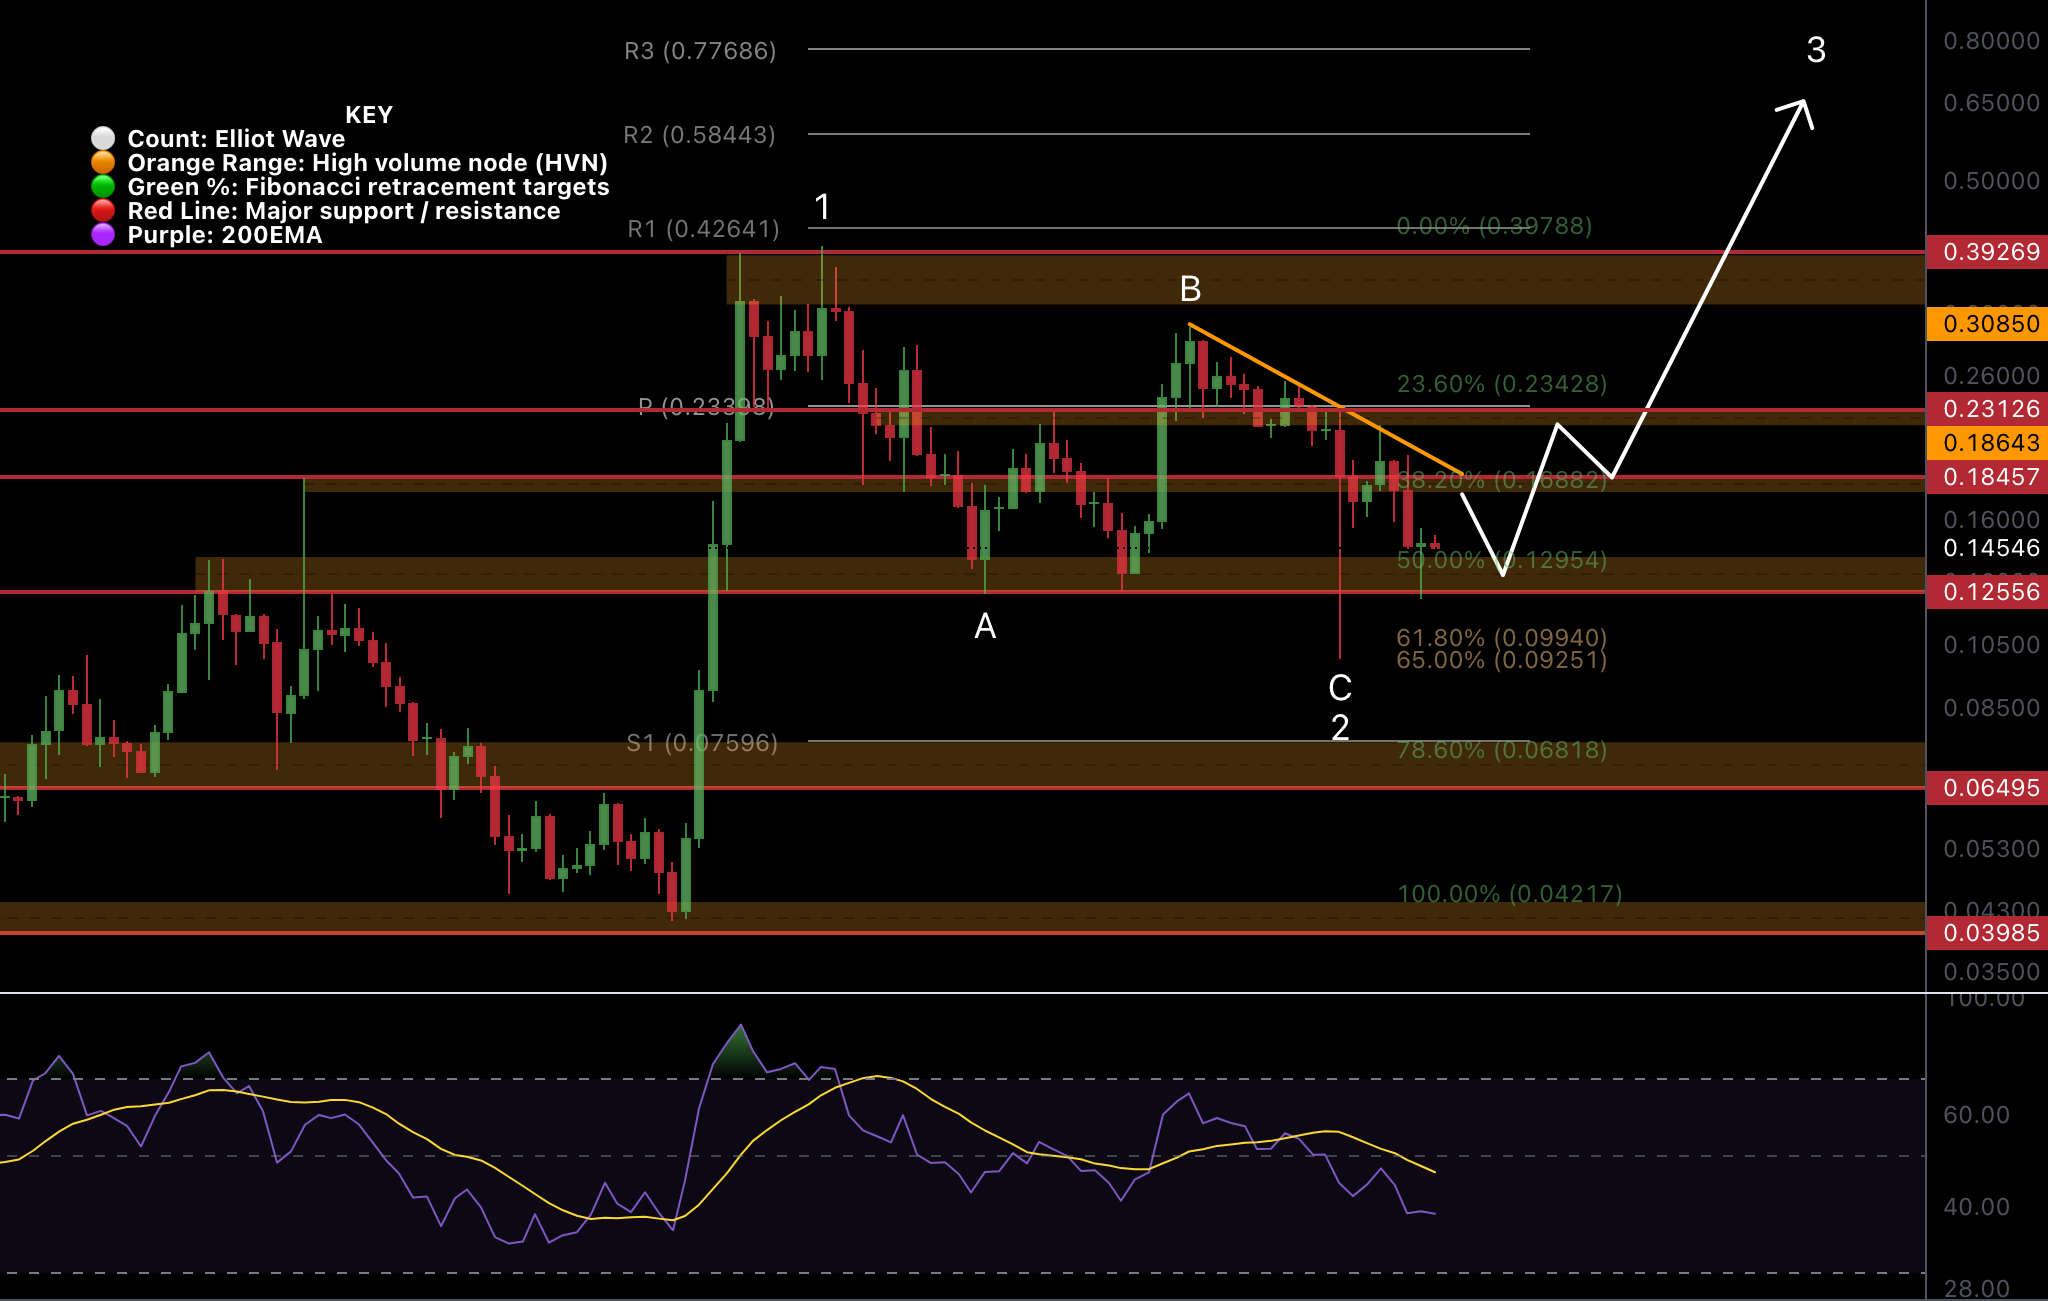2048x1301 pixels.
Task: Click the 23.60% (0.23428) Fibonacci label
Action: (x=1500, y=383)
